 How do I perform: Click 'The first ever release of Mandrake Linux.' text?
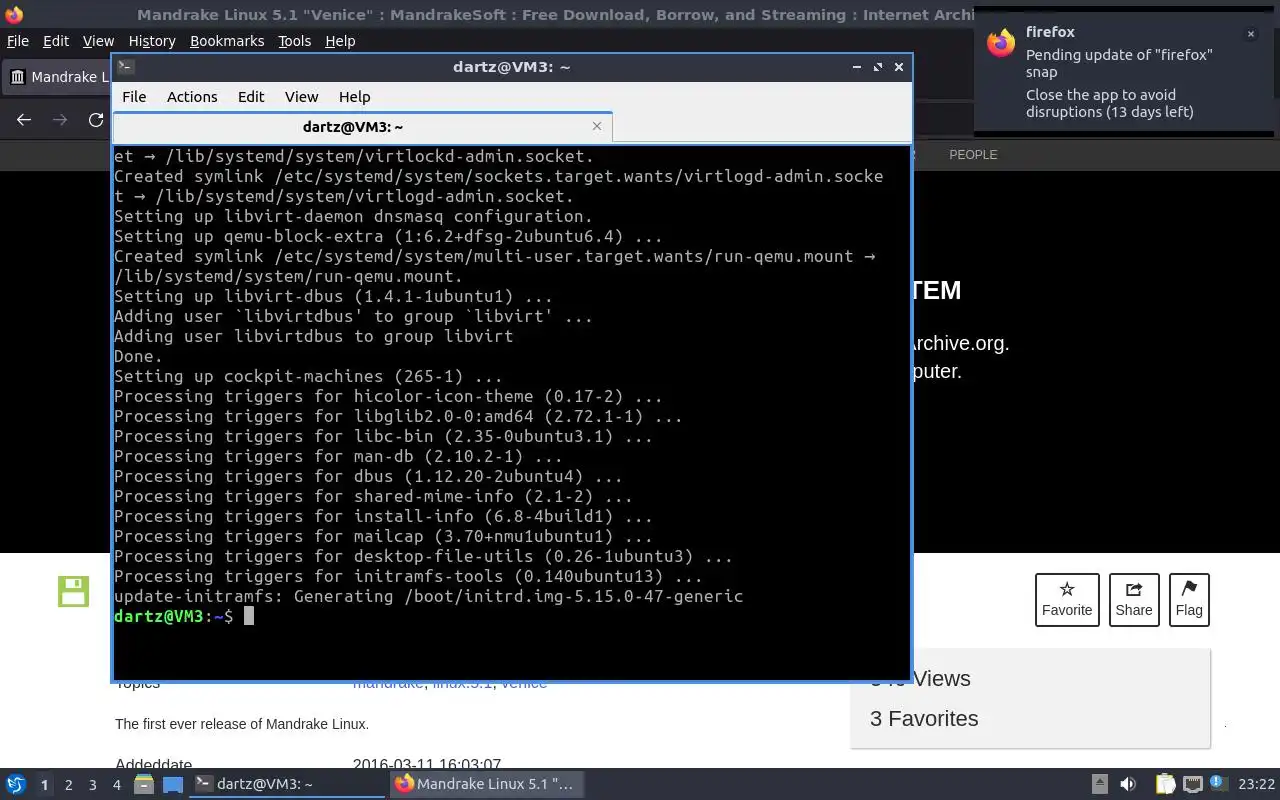242,724
